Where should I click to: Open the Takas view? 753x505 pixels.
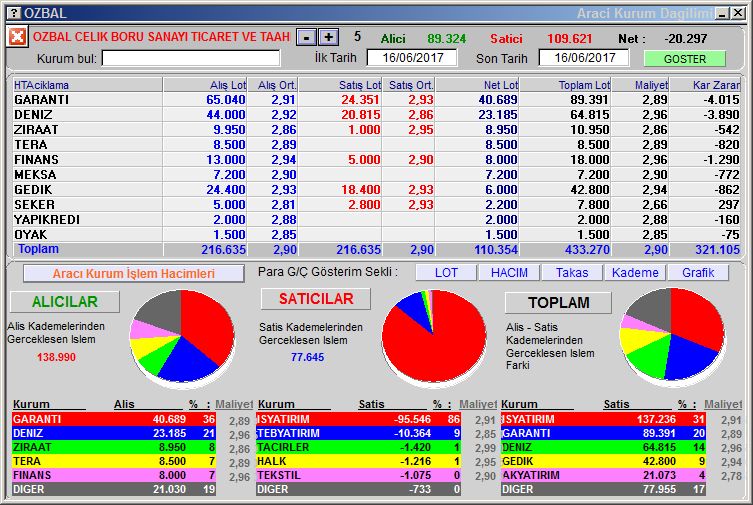(572, 273)
